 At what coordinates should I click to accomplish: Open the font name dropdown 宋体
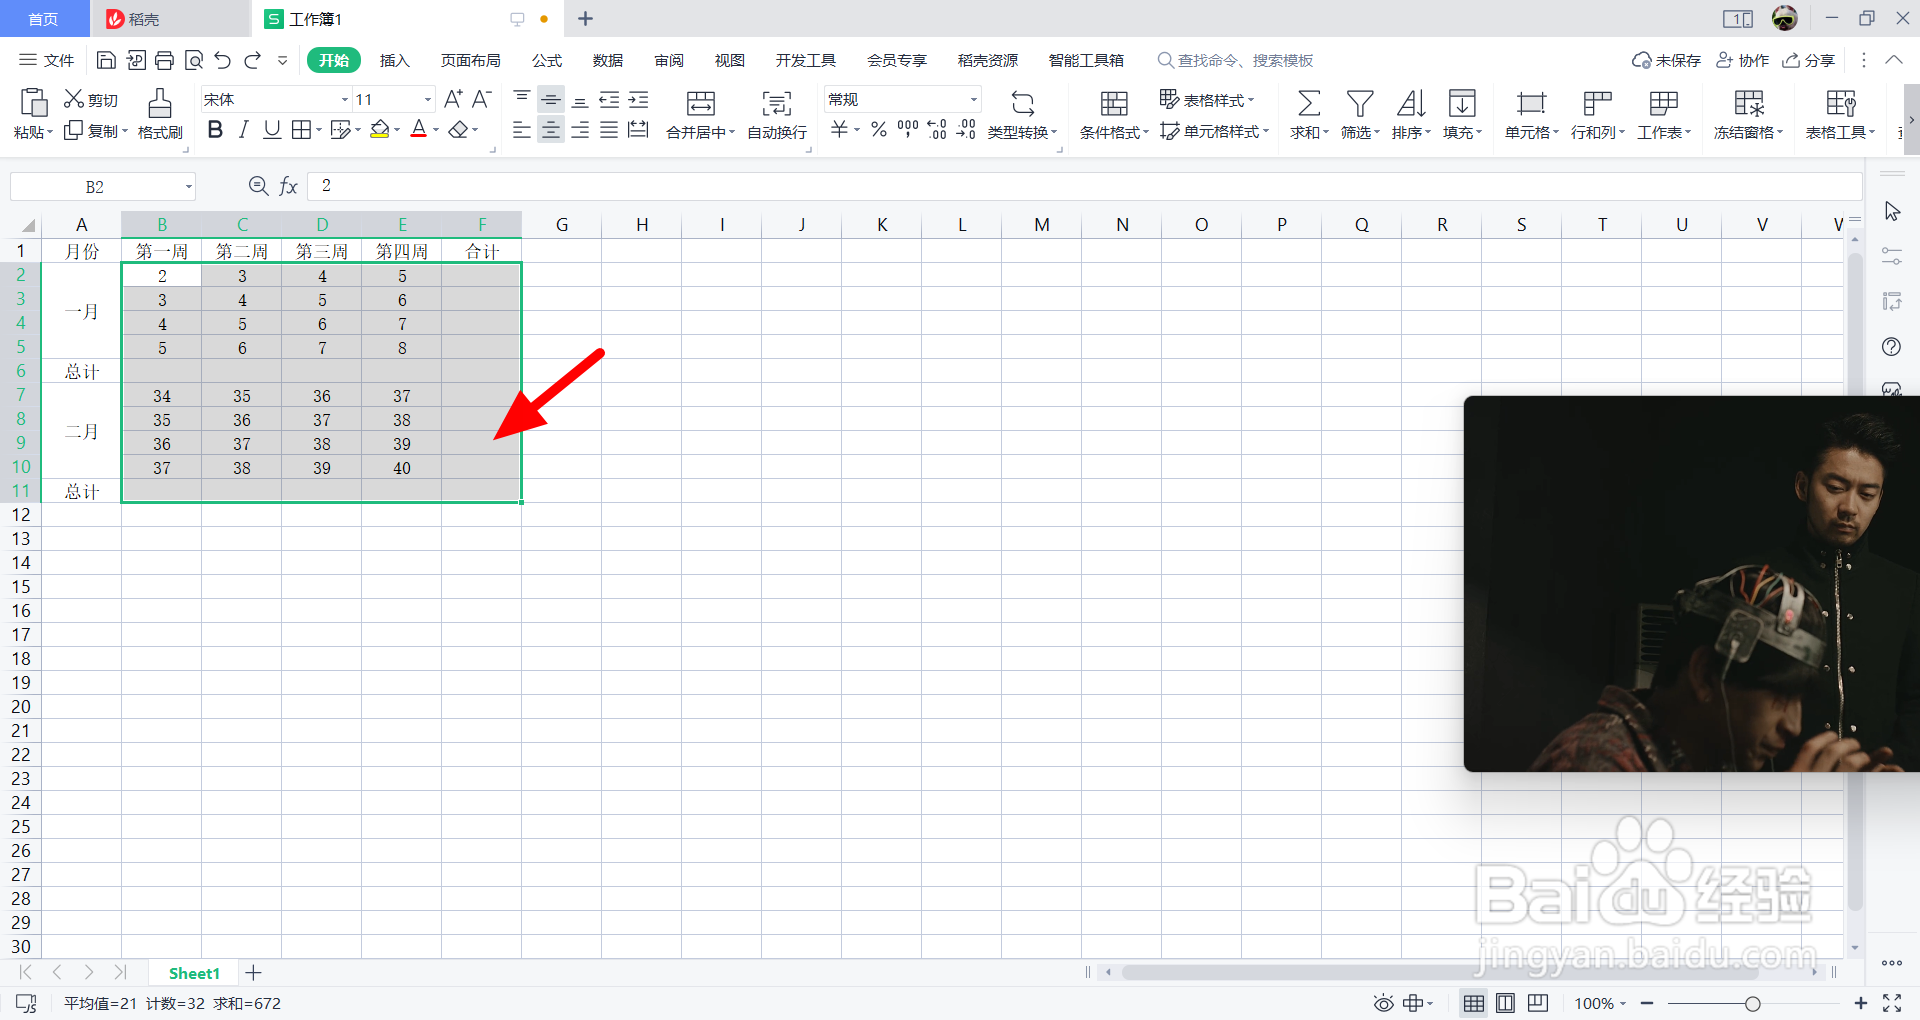pyautogui.click(x=345, y=99)
